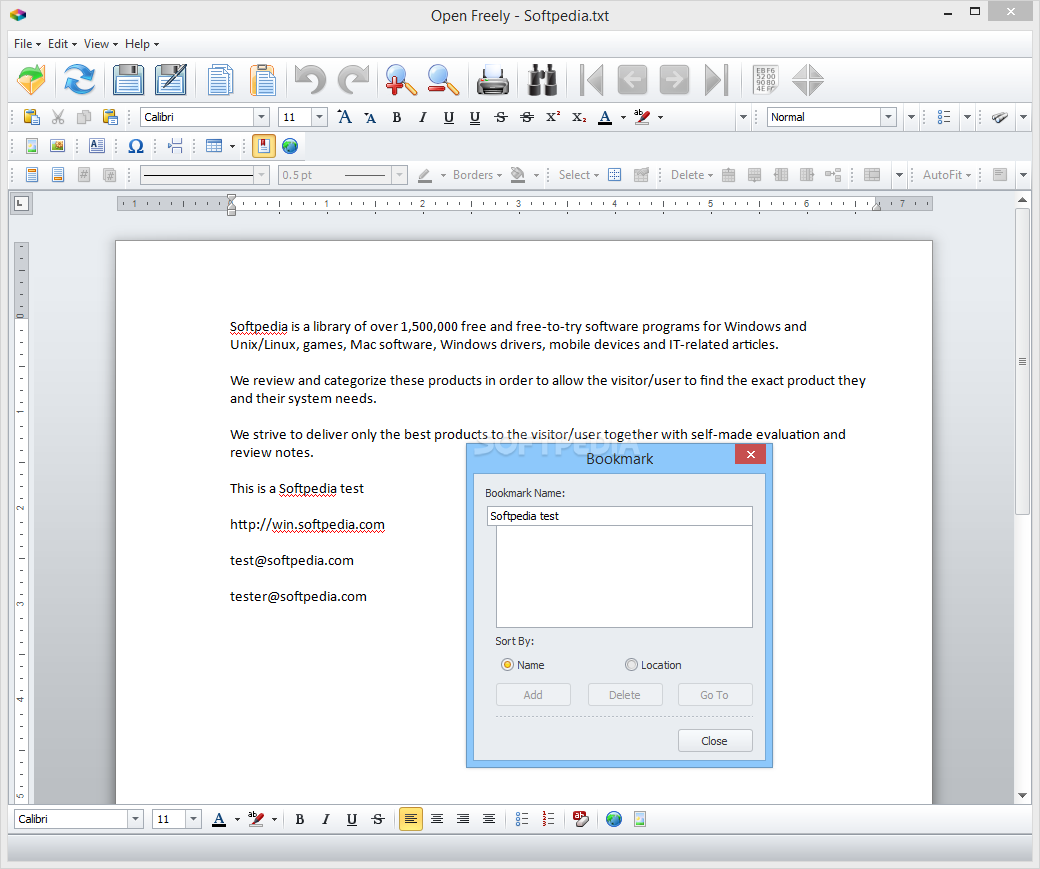Zoom in with the red-plus magnifier

click(401, 80)
